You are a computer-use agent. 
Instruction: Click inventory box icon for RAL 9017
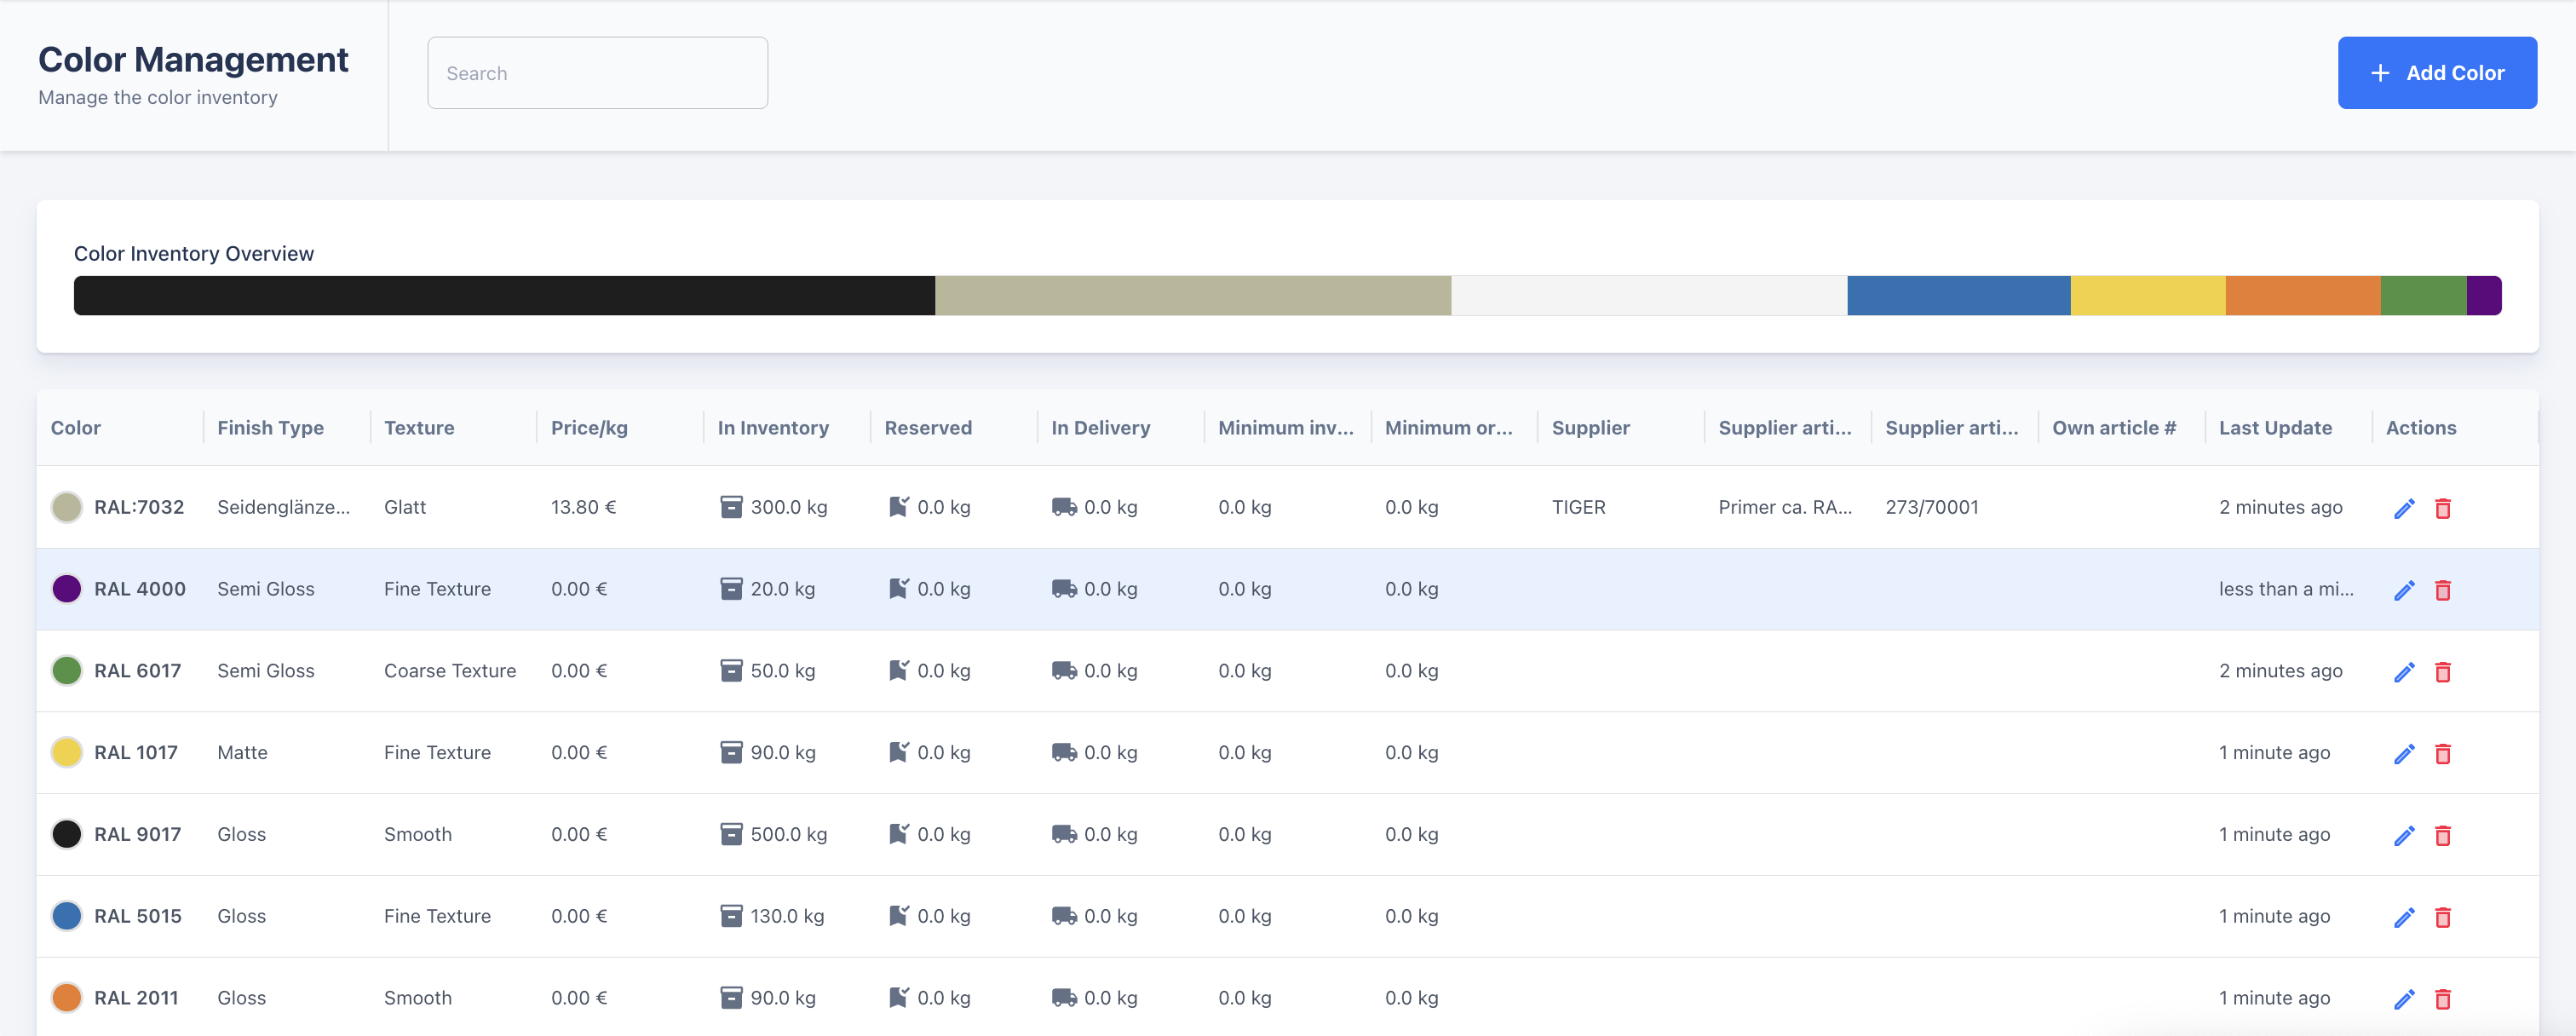731,834
